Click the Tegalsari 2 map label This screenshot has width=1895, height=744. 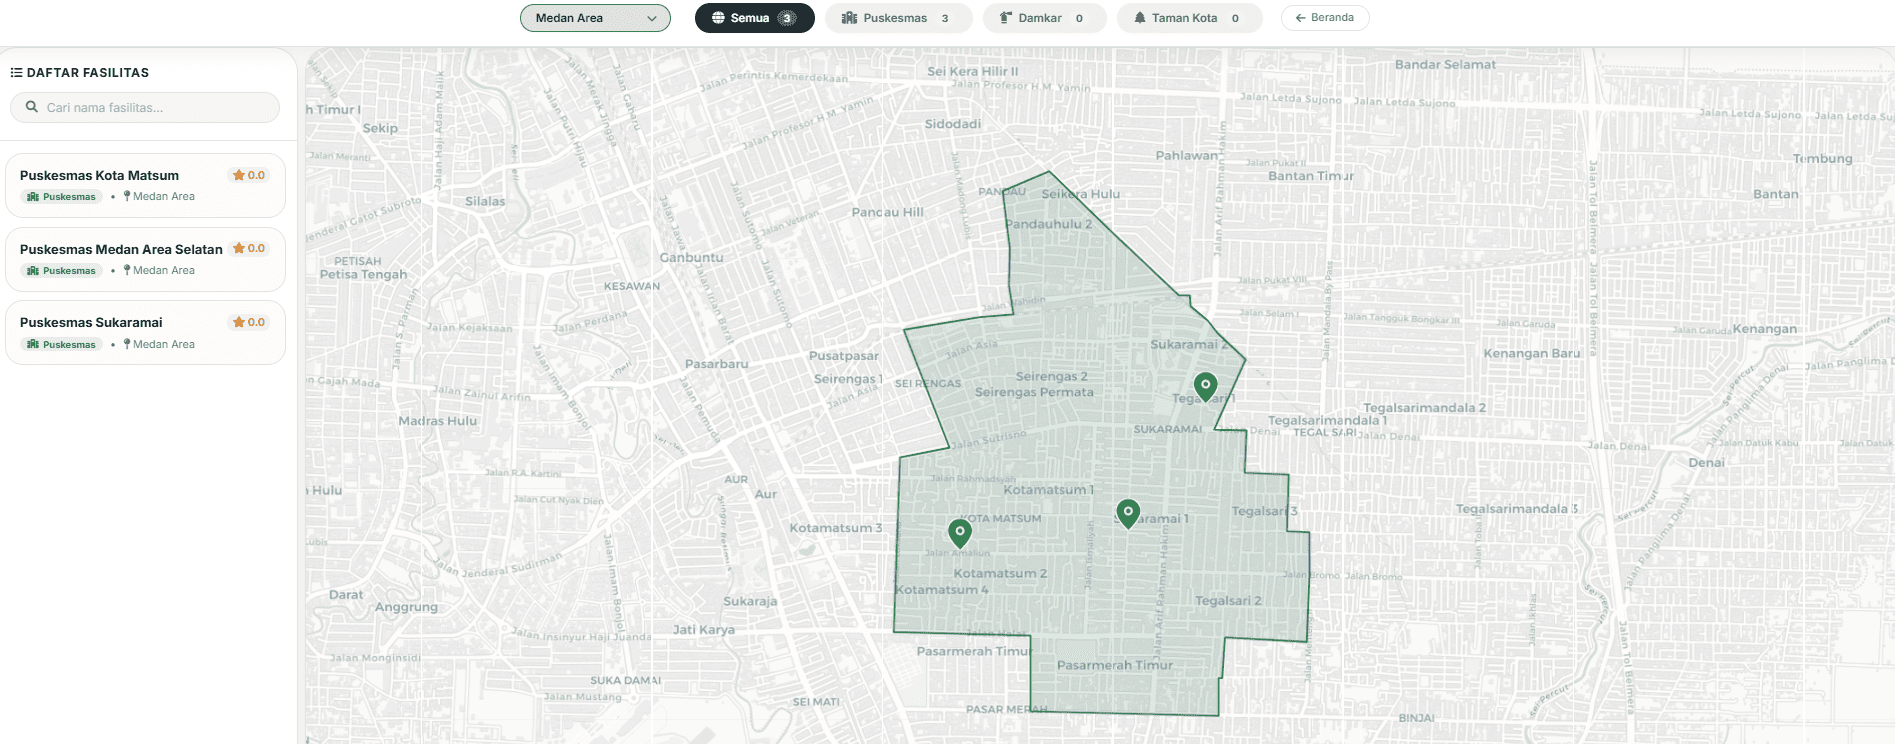[x=1228, y=601]
